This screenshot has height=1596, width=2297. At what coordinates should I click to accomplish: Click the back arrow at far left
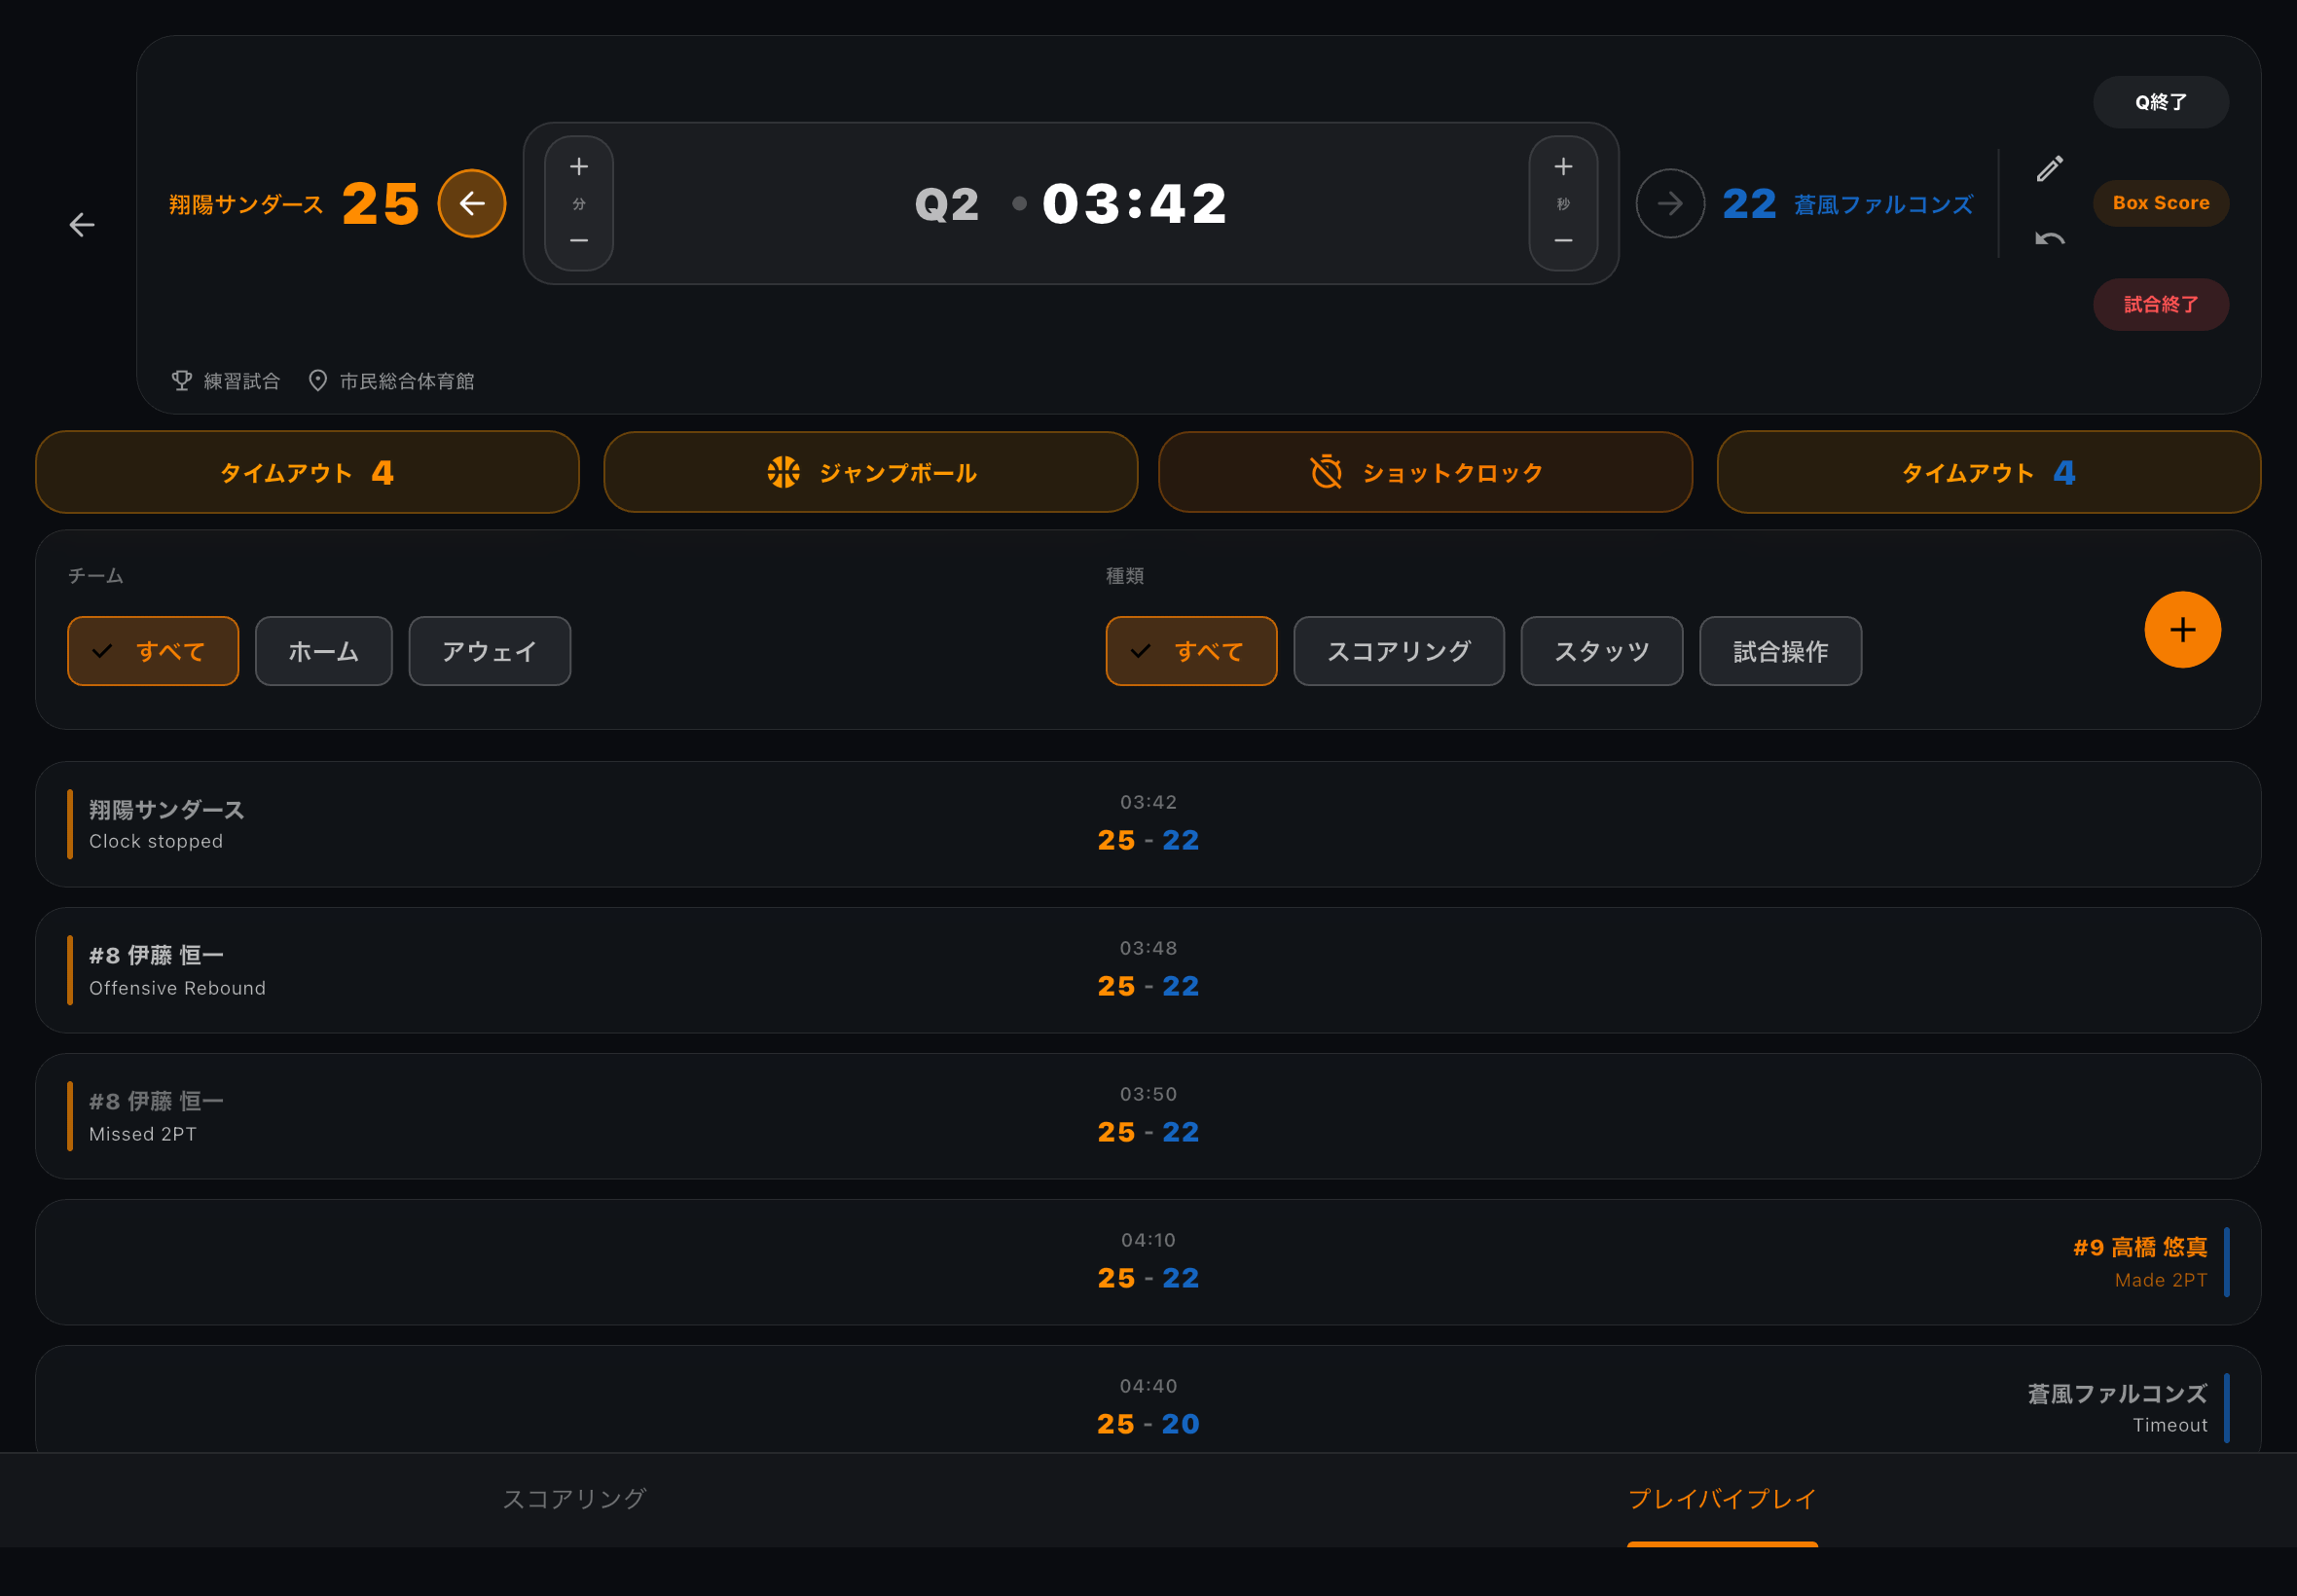[82, 225]
